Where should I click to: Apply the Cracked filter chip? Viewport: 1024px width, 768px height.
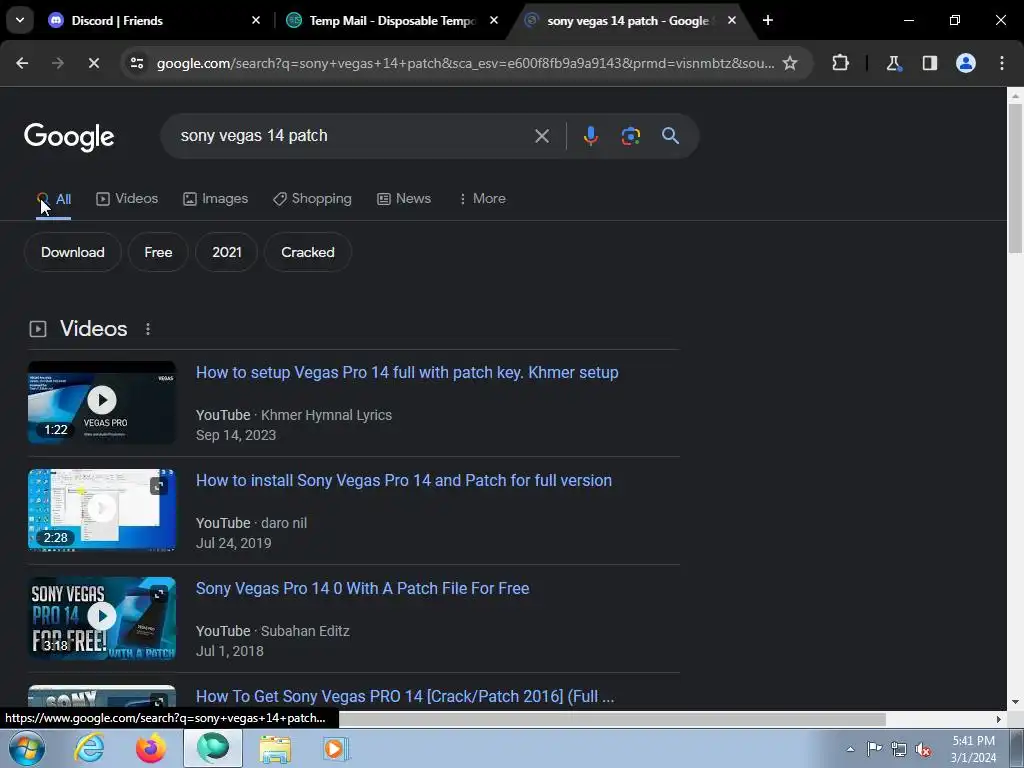308,252
